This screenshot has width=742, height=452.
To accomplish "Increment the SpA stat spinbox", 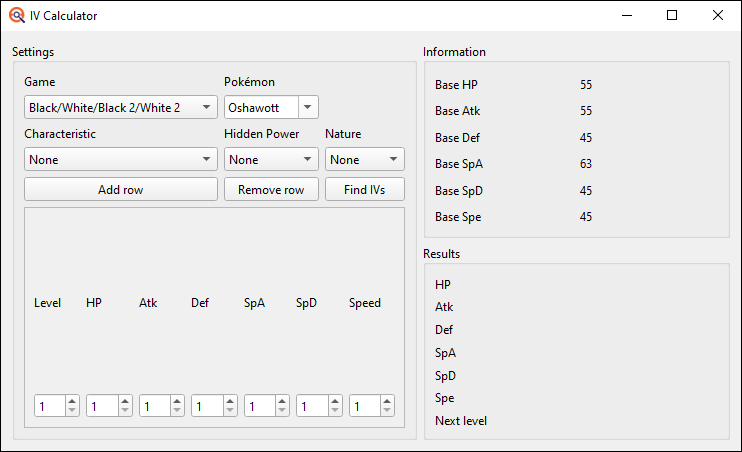I will tap(282, 401).
